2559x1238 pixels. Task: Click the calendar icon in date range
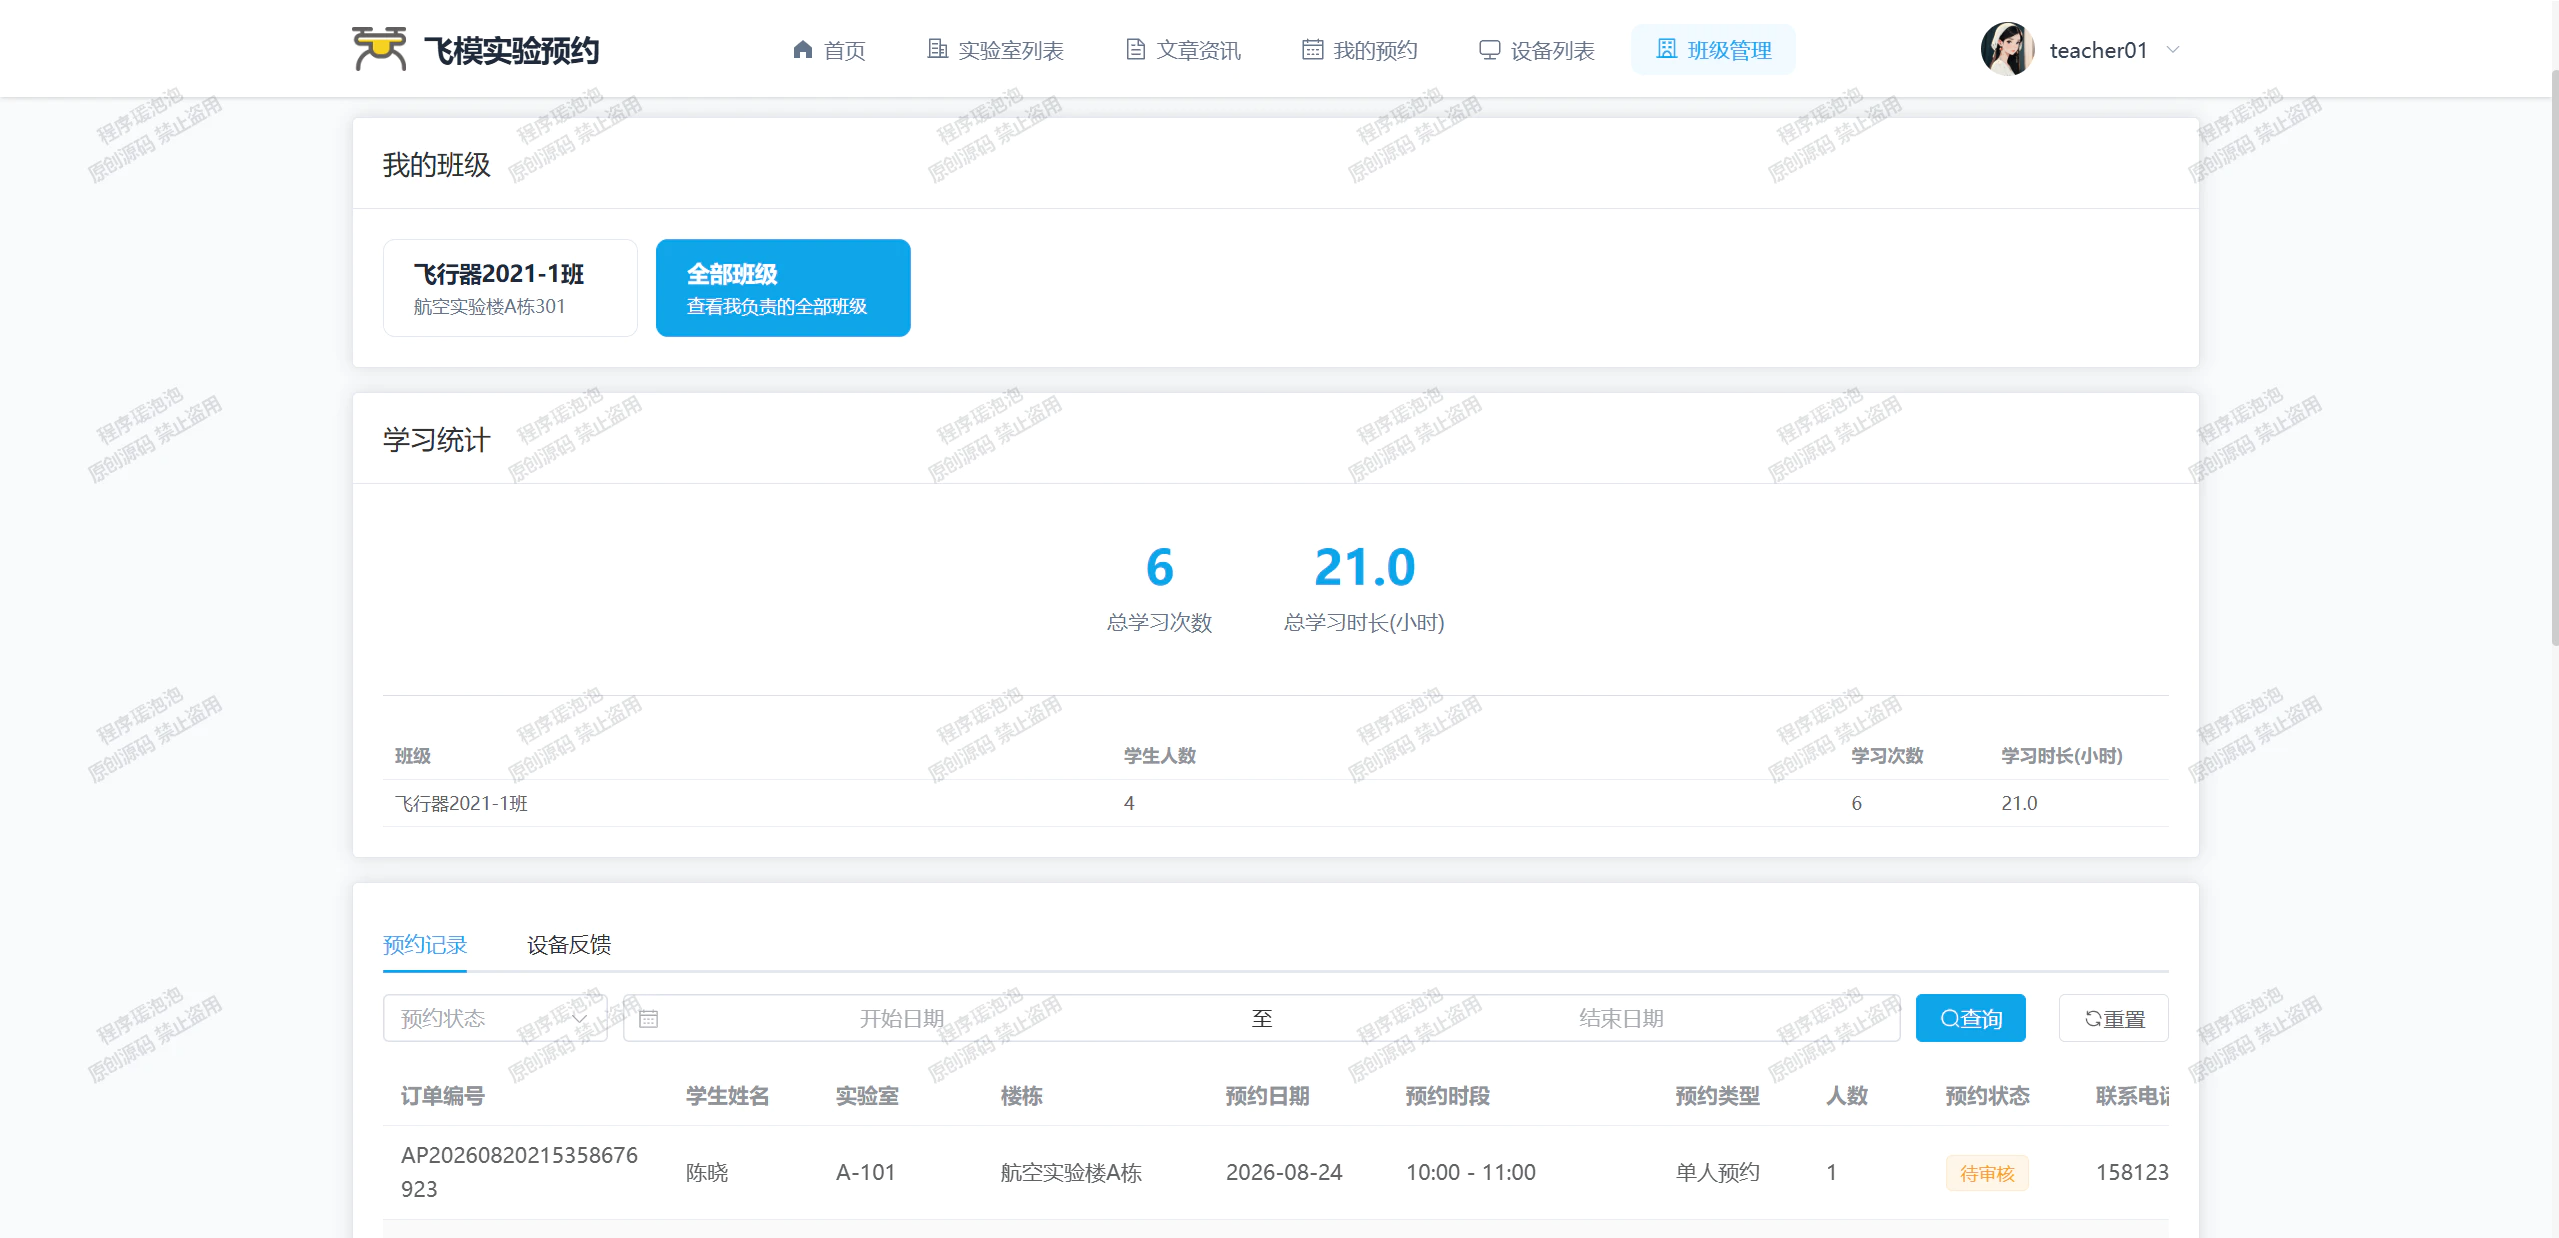[648, 1019]
